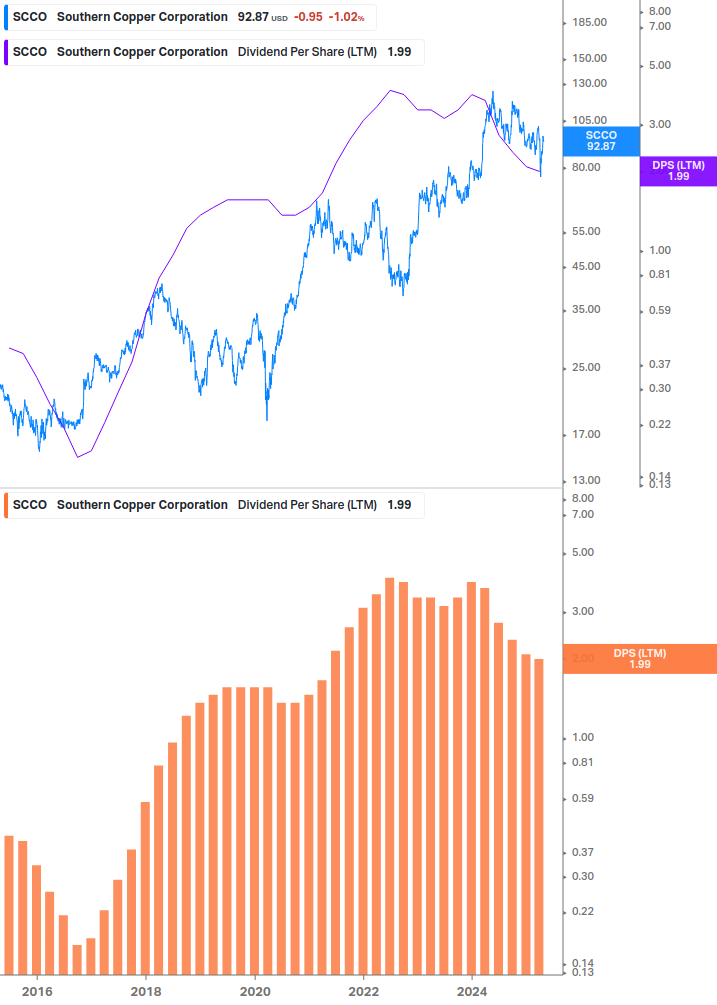The width and height of the screenshot is (717, 1005).
Task: Click the 2020 label on the time axis
Action: [254, 992]
